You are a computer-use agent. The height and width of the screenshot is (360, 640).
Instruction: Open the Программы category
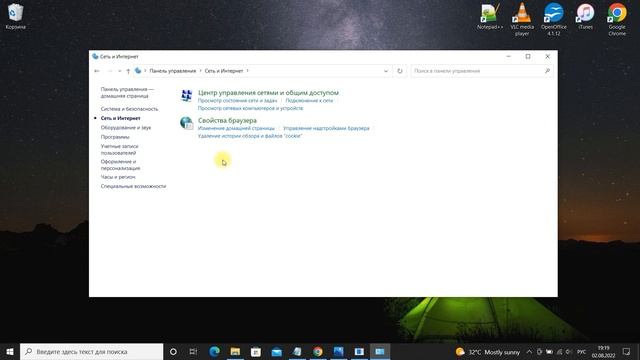tap(115, 137)
